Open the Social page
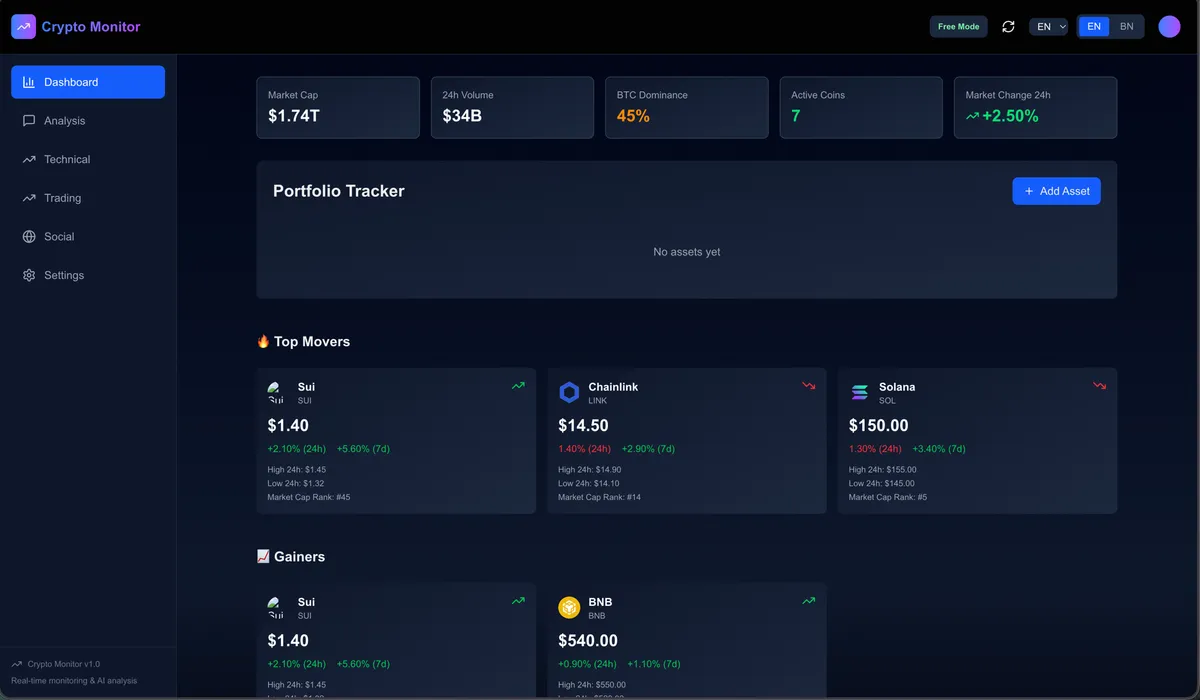 [88, 237]
